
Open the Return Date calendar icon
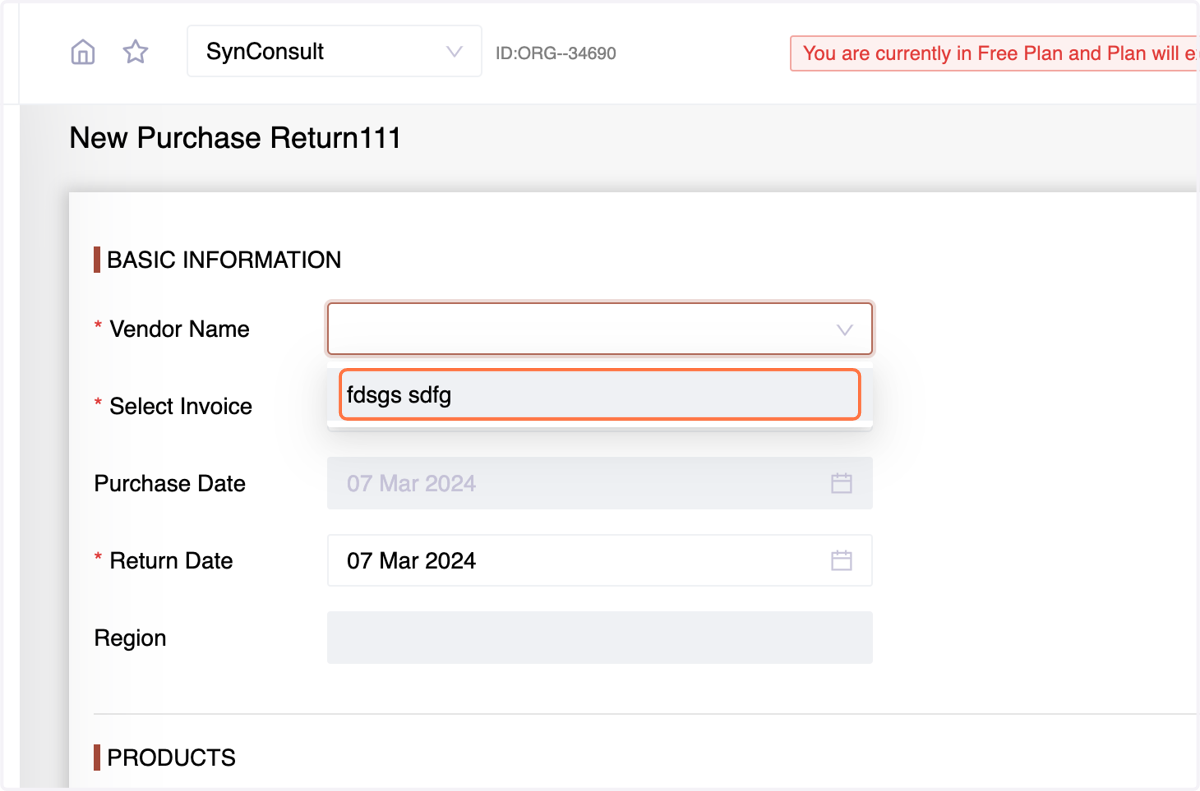842,560
